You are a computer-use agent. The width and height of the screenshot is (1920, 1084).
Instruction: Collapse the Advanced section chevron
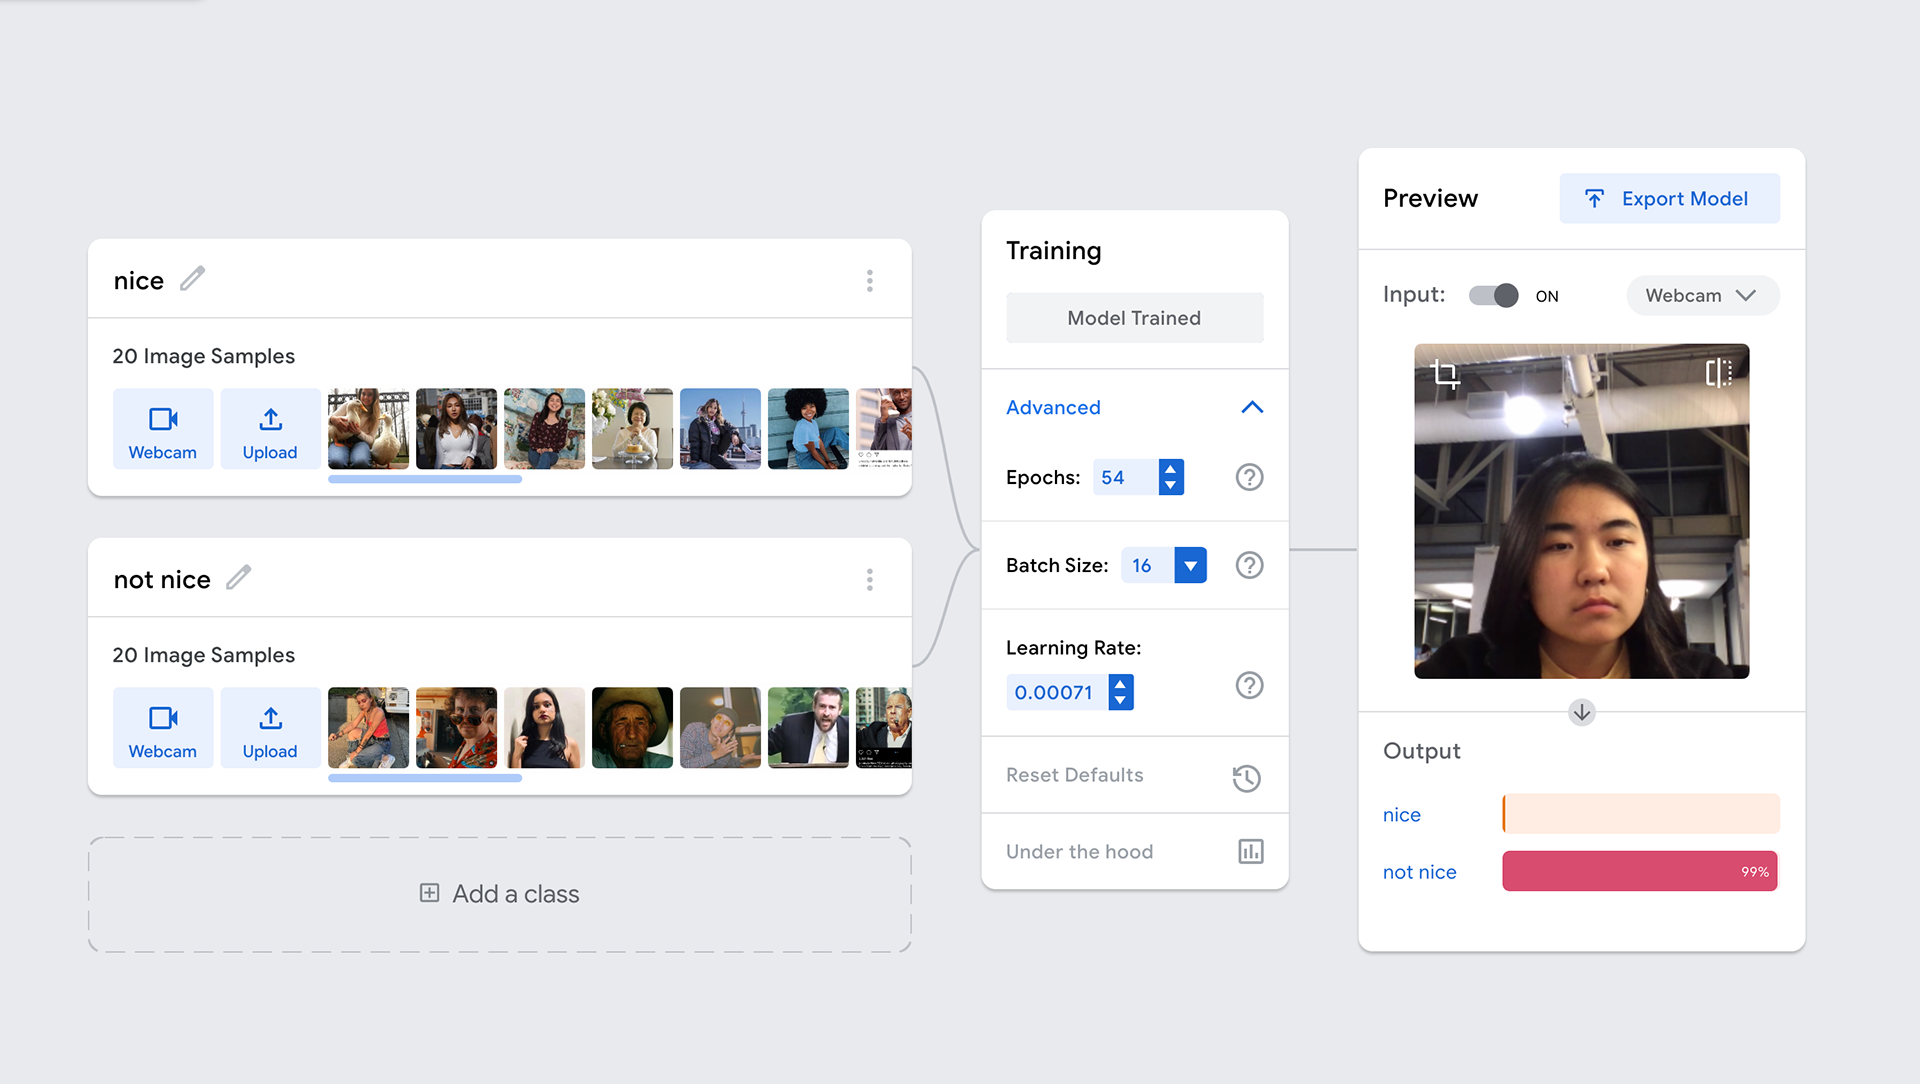click(1252, 407)
